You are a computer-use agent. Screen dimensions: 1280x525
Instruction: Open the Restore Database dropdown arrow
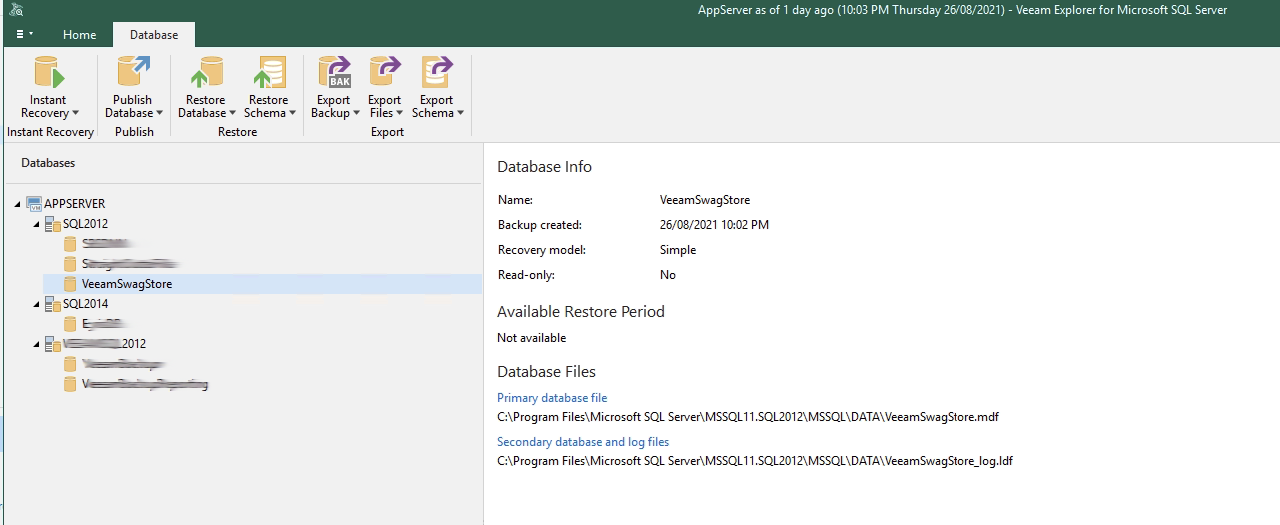click(x=233, y=114)
